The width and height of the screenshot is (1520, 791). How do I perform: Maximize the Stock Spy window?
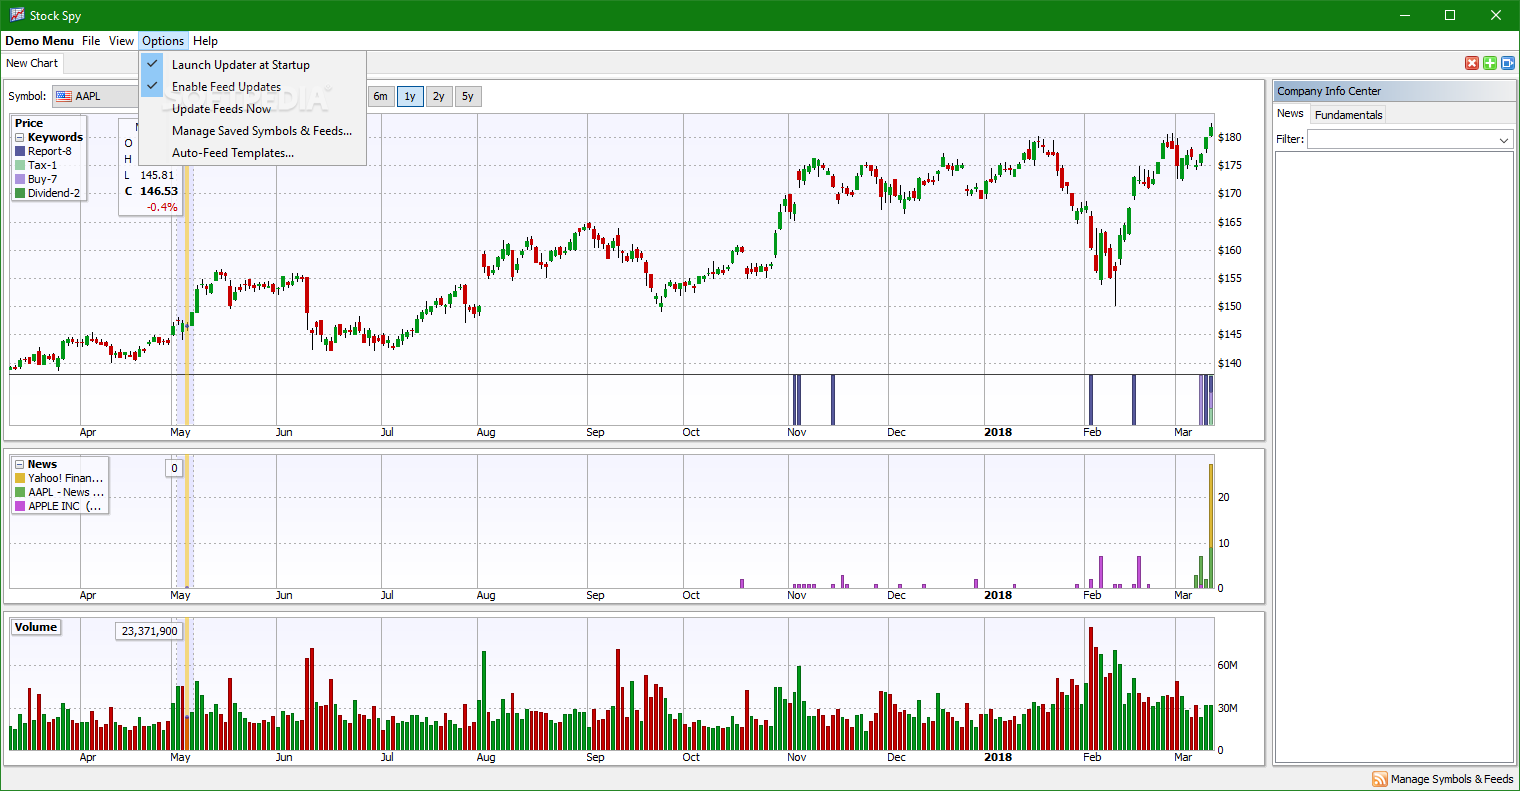(x=1450, y=15)
